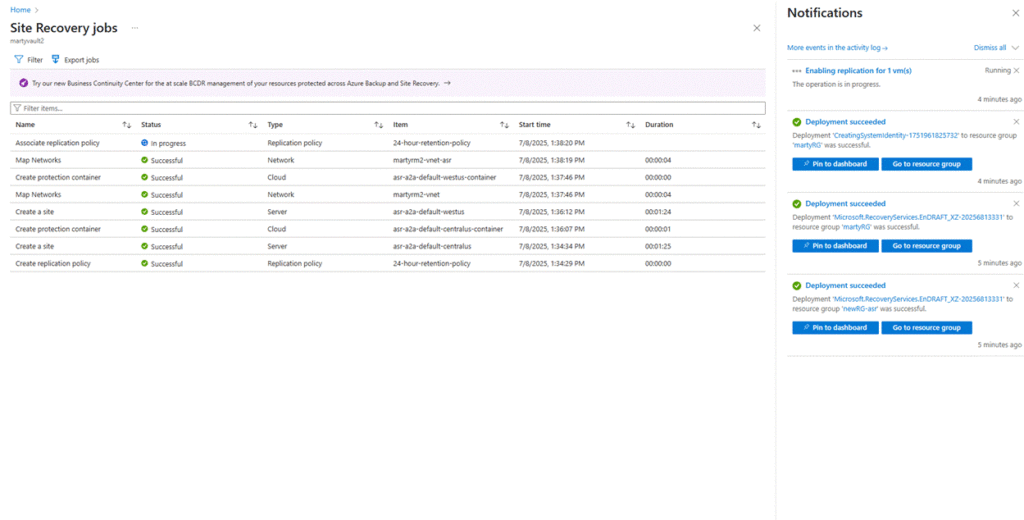Sort jobs by the Name column arrows
This screenshot has width=1024, height=520.
(x=126, y=125)
